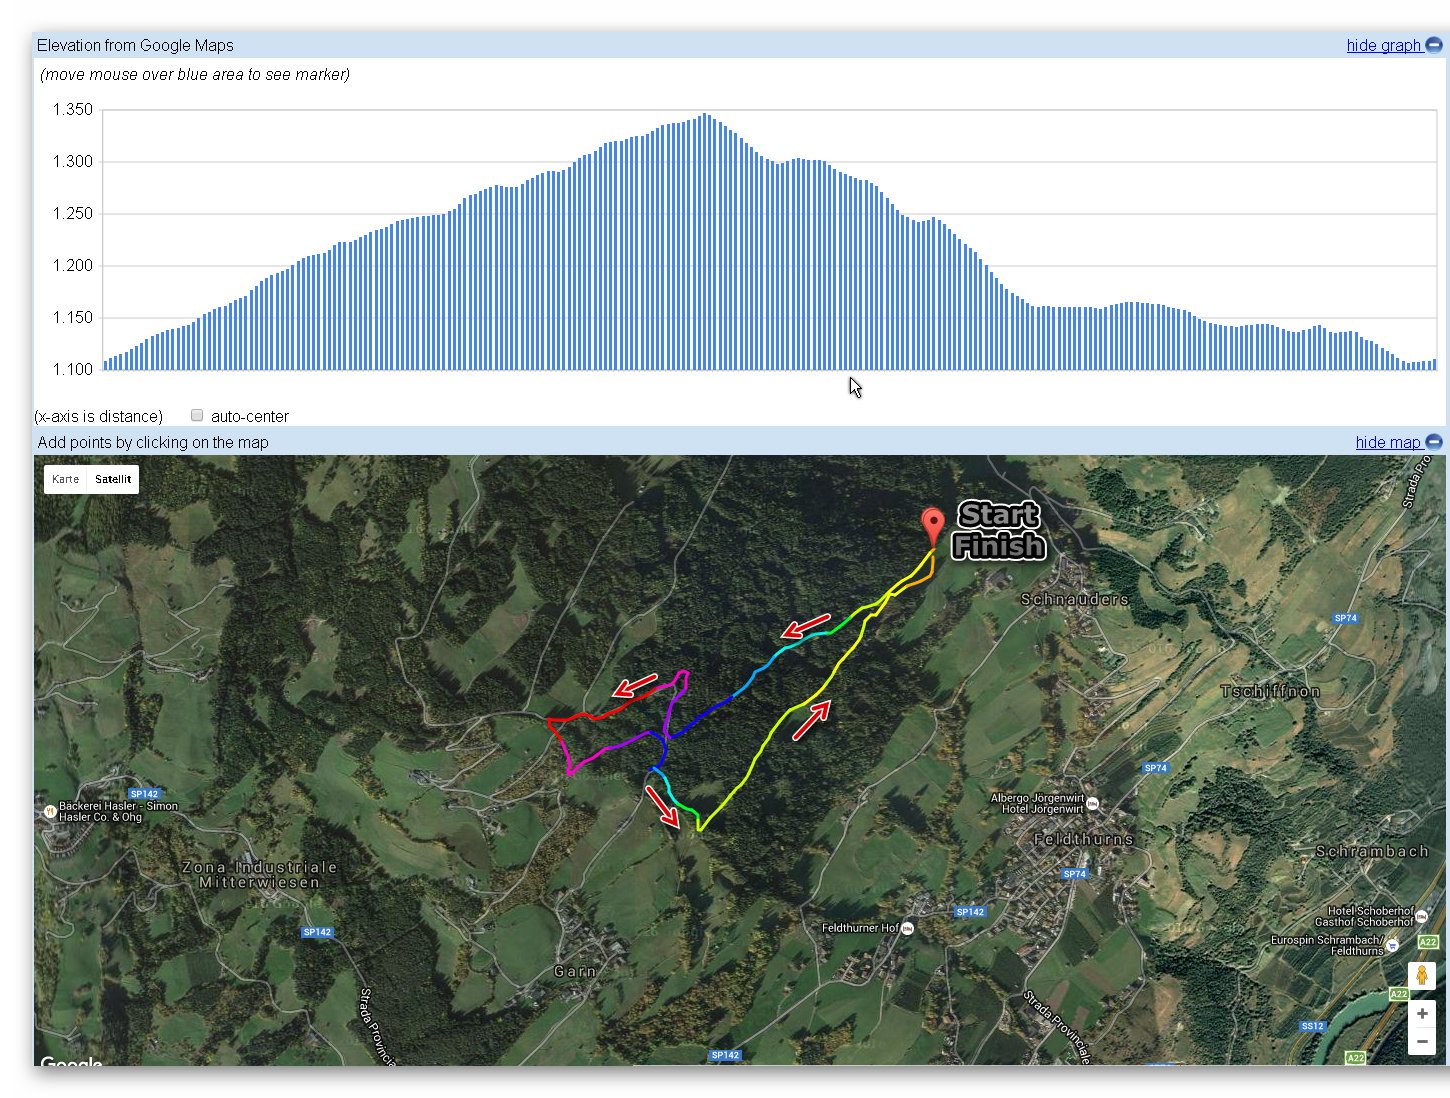Switch map to Karte view
This screenshot has width=1450, height=1098.
66,479
